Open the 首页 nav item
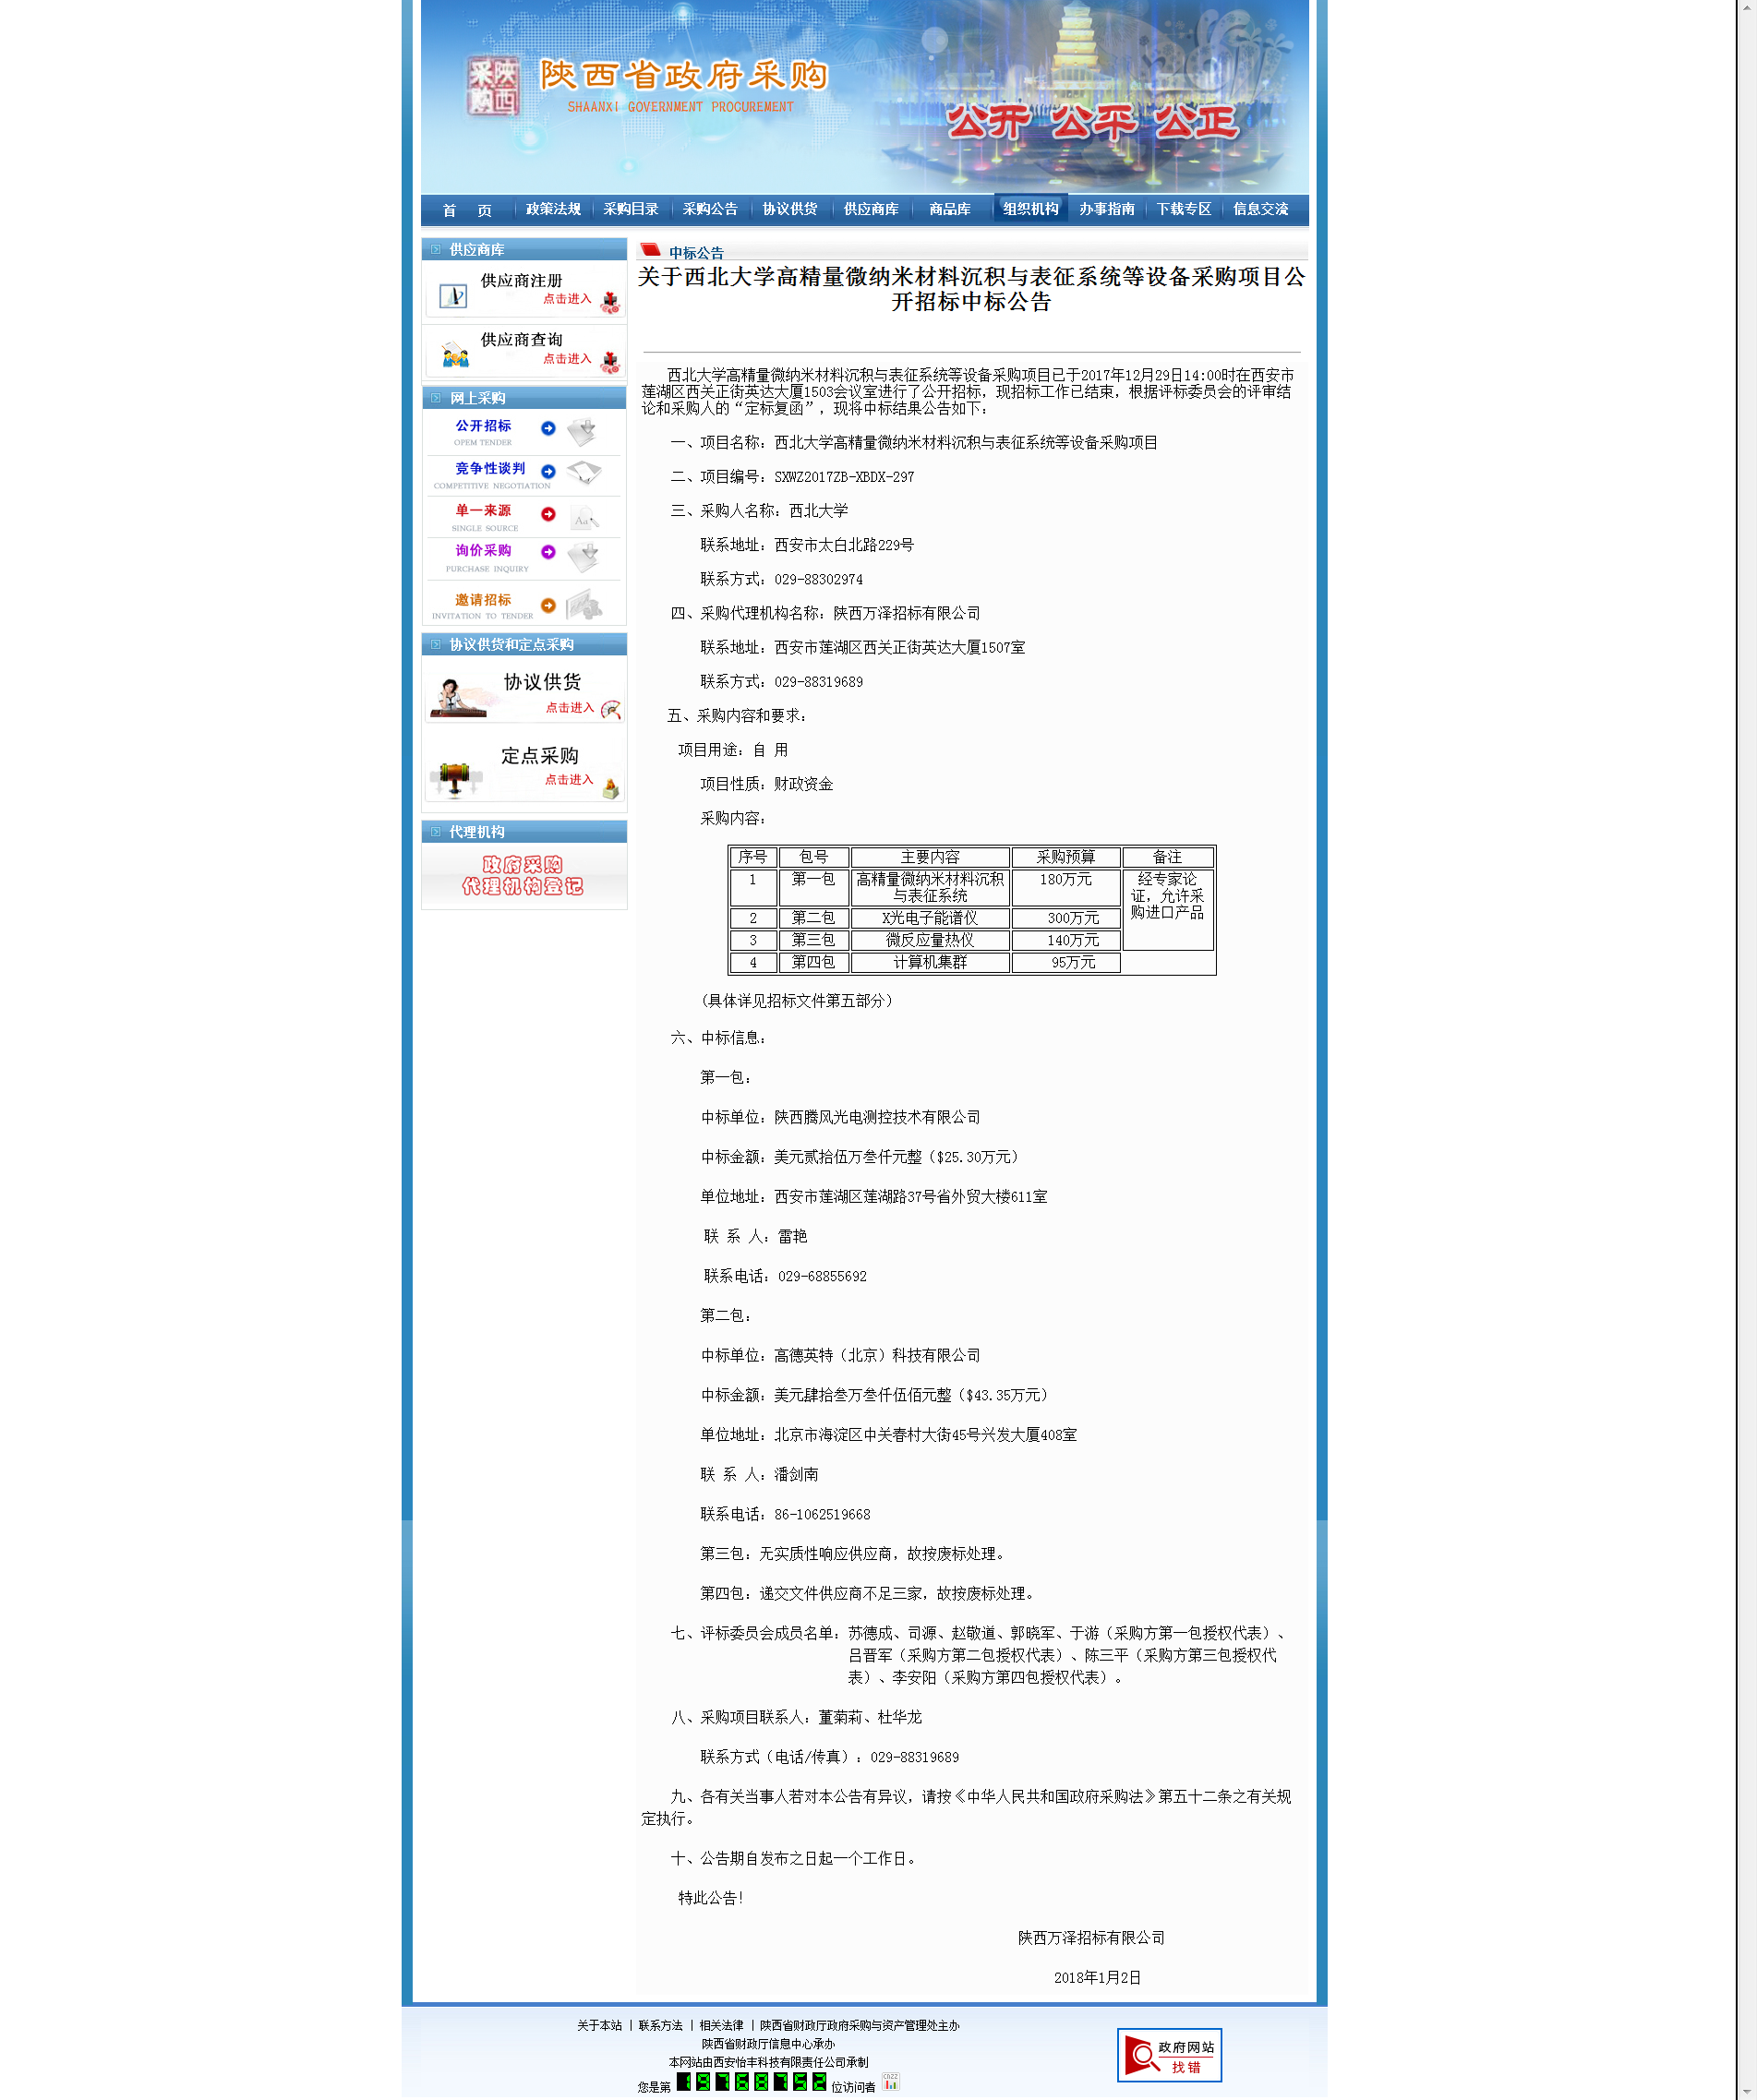The height and width of the screenshot is (2100, 1757). [x=467, y=210]
